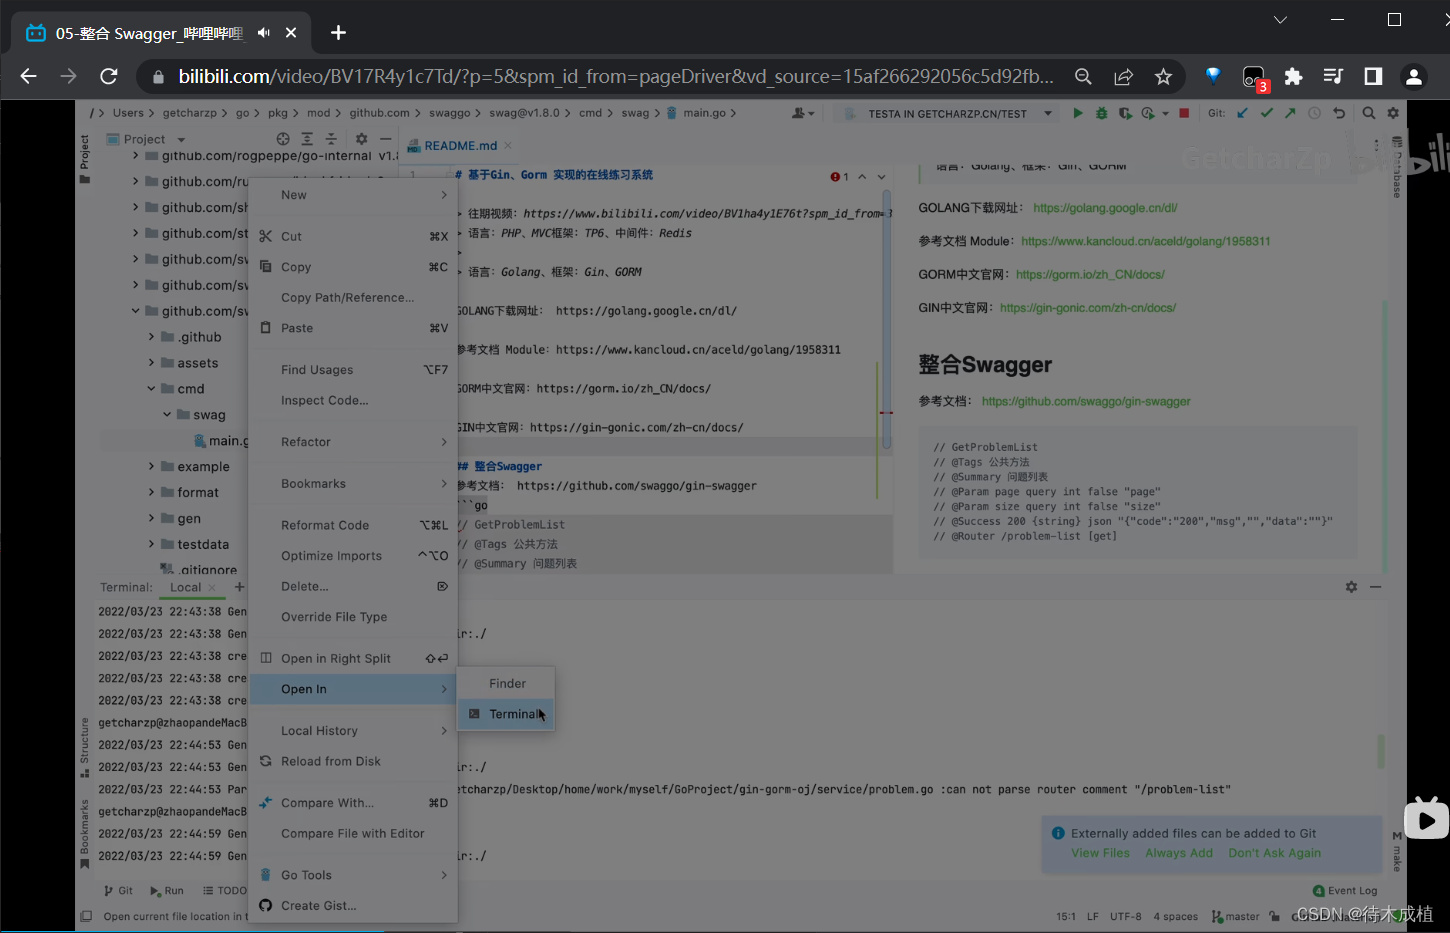
Task: Bookmark this page with the star icon
Action: tap(1163, 76)
